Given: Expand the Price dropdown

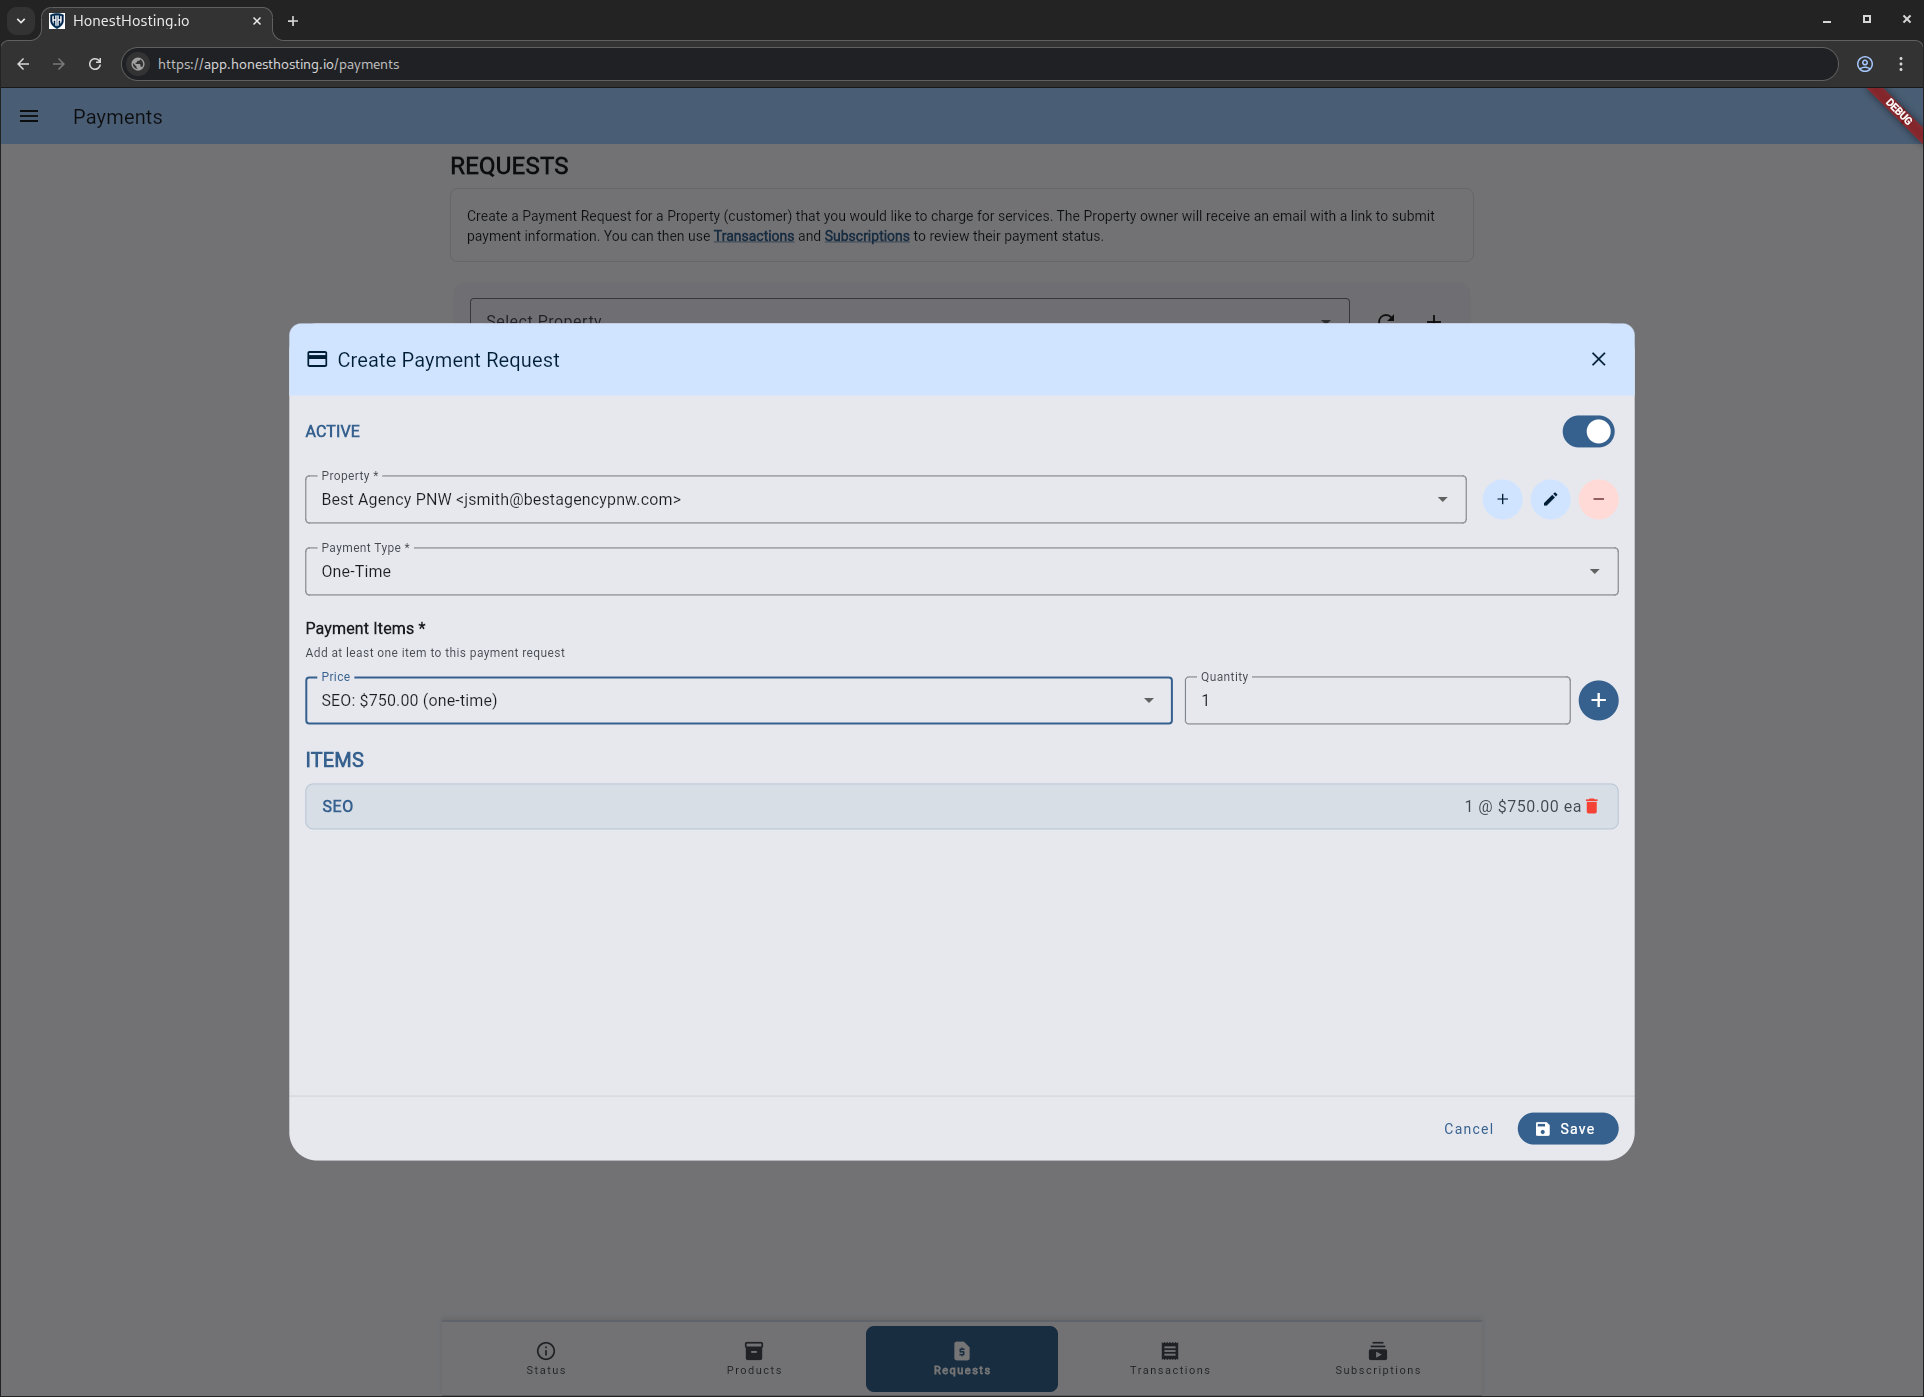Looking at the screenshot, I should click(1148, 700).
